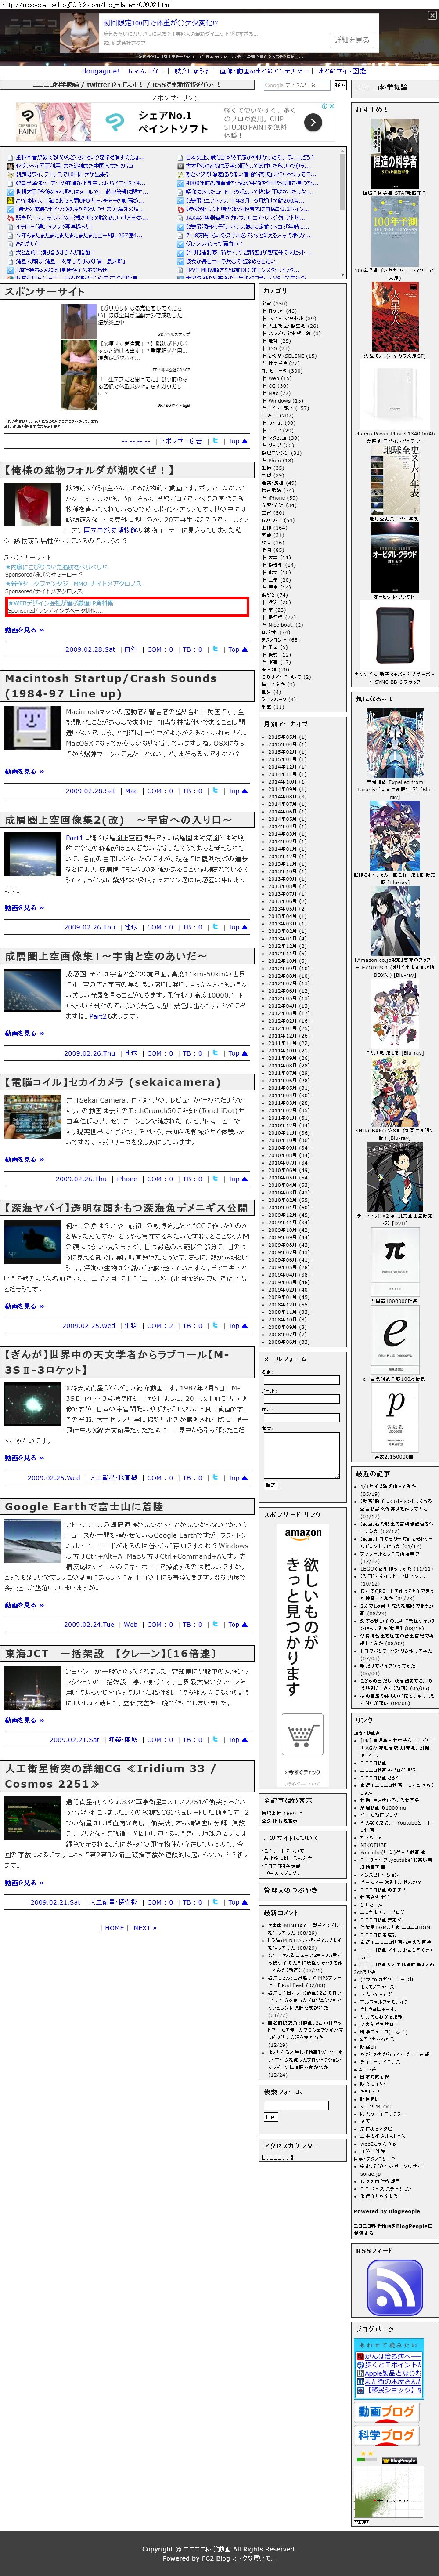Click Amazon shopping cart icon

point(303,1733)
